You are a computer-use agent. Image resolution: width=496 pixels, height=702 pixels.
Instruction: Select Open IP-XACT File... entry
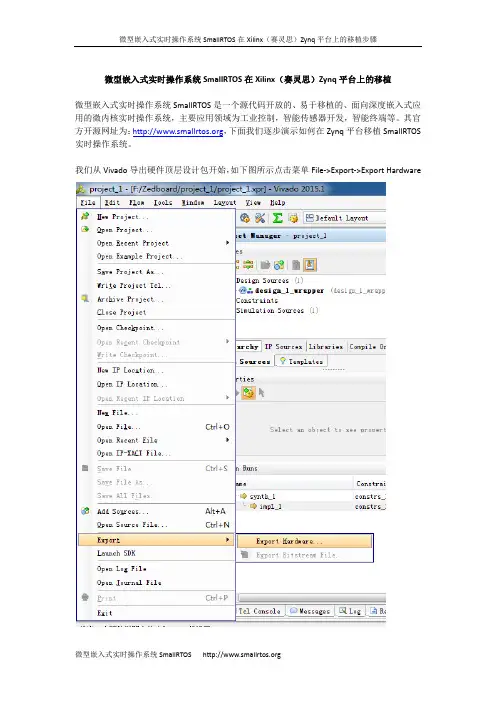pos(156,453)
